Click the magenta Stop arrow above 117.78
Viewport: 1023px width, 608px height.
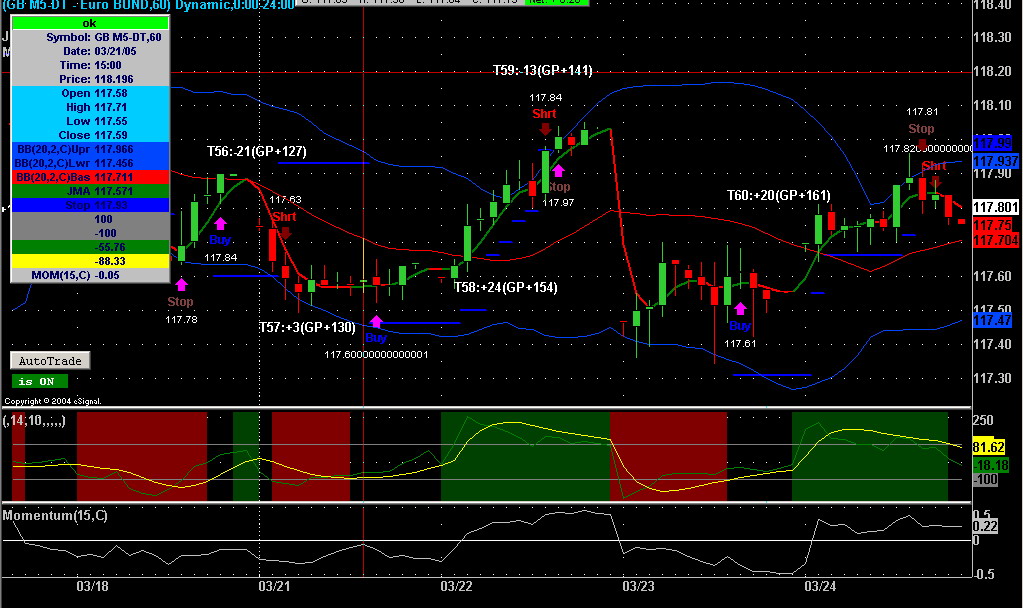coord(181,284)
